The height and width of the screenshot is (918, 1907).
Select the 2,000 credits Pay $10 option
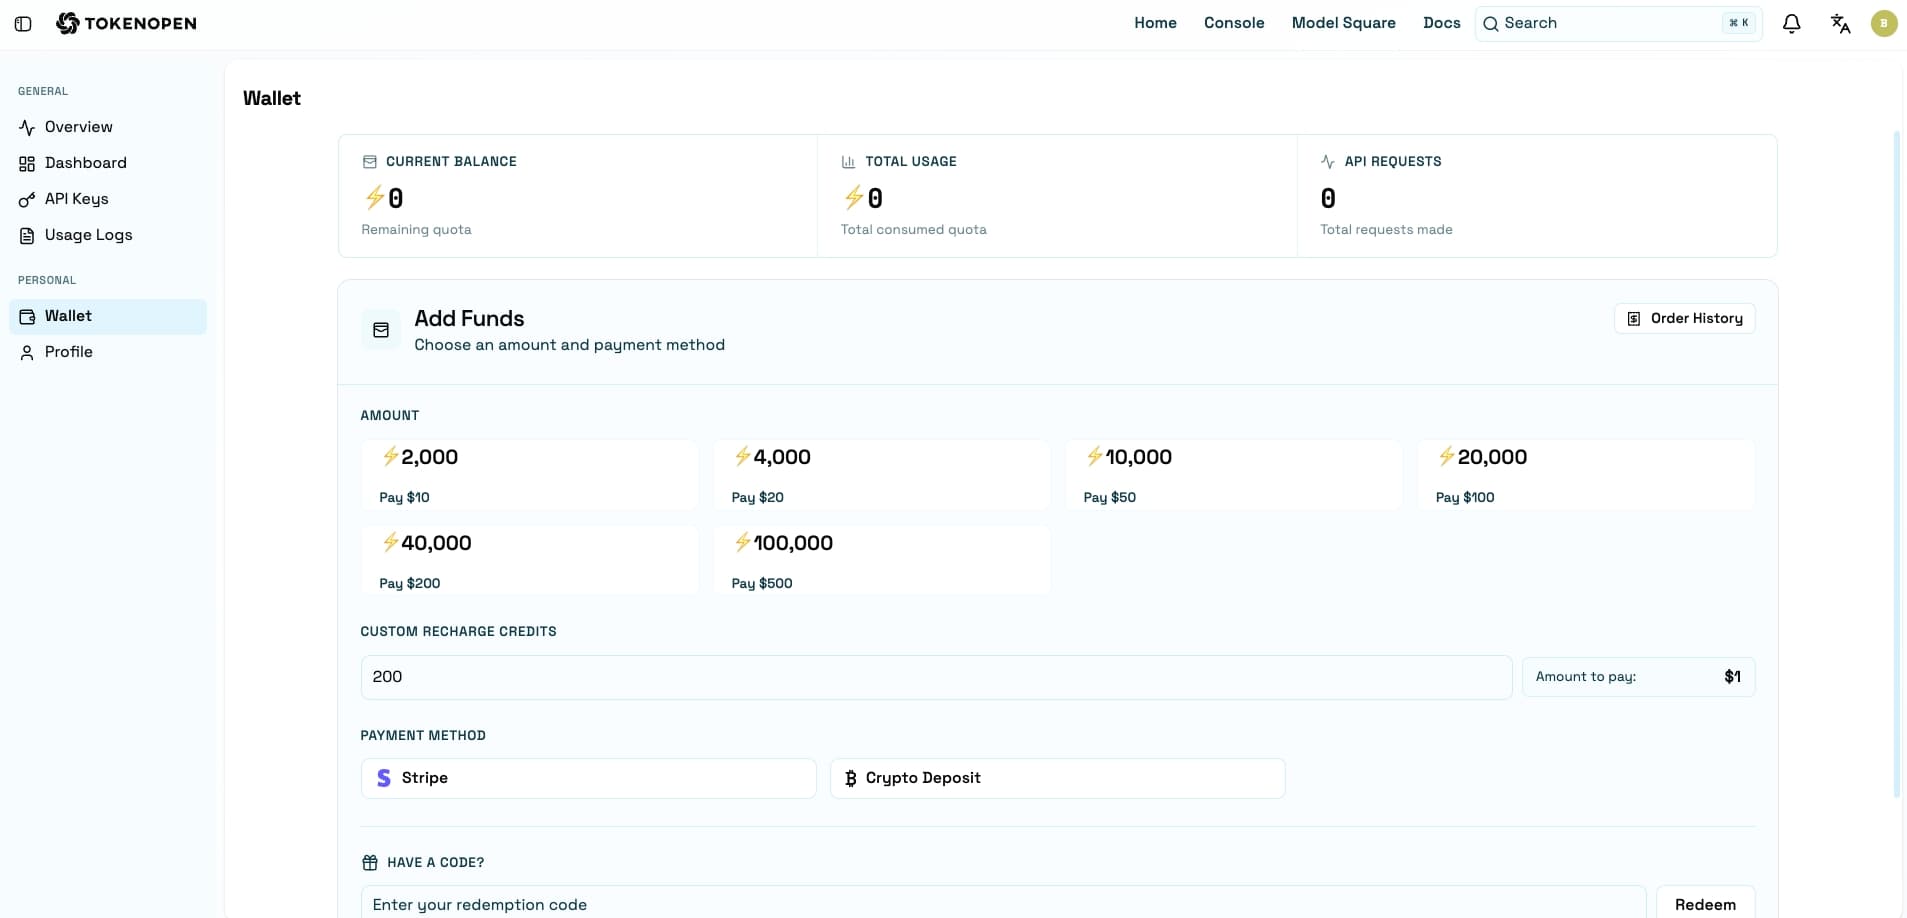pyautogui.click(x=530, y=475)
